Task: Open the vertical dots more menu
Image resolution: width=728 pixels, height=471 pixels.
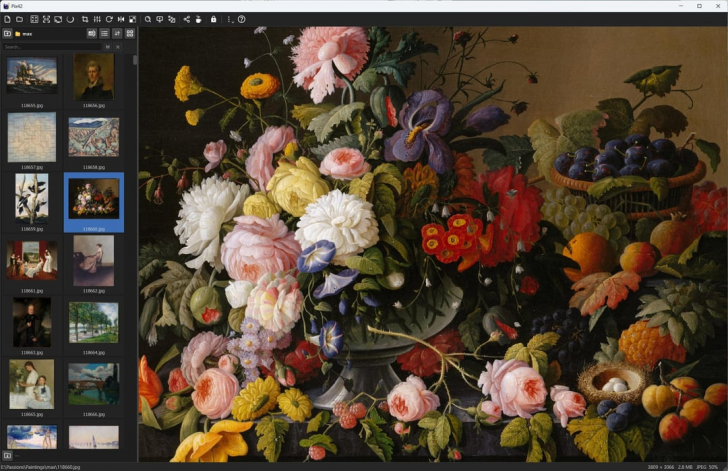Action: pos(229,20)
